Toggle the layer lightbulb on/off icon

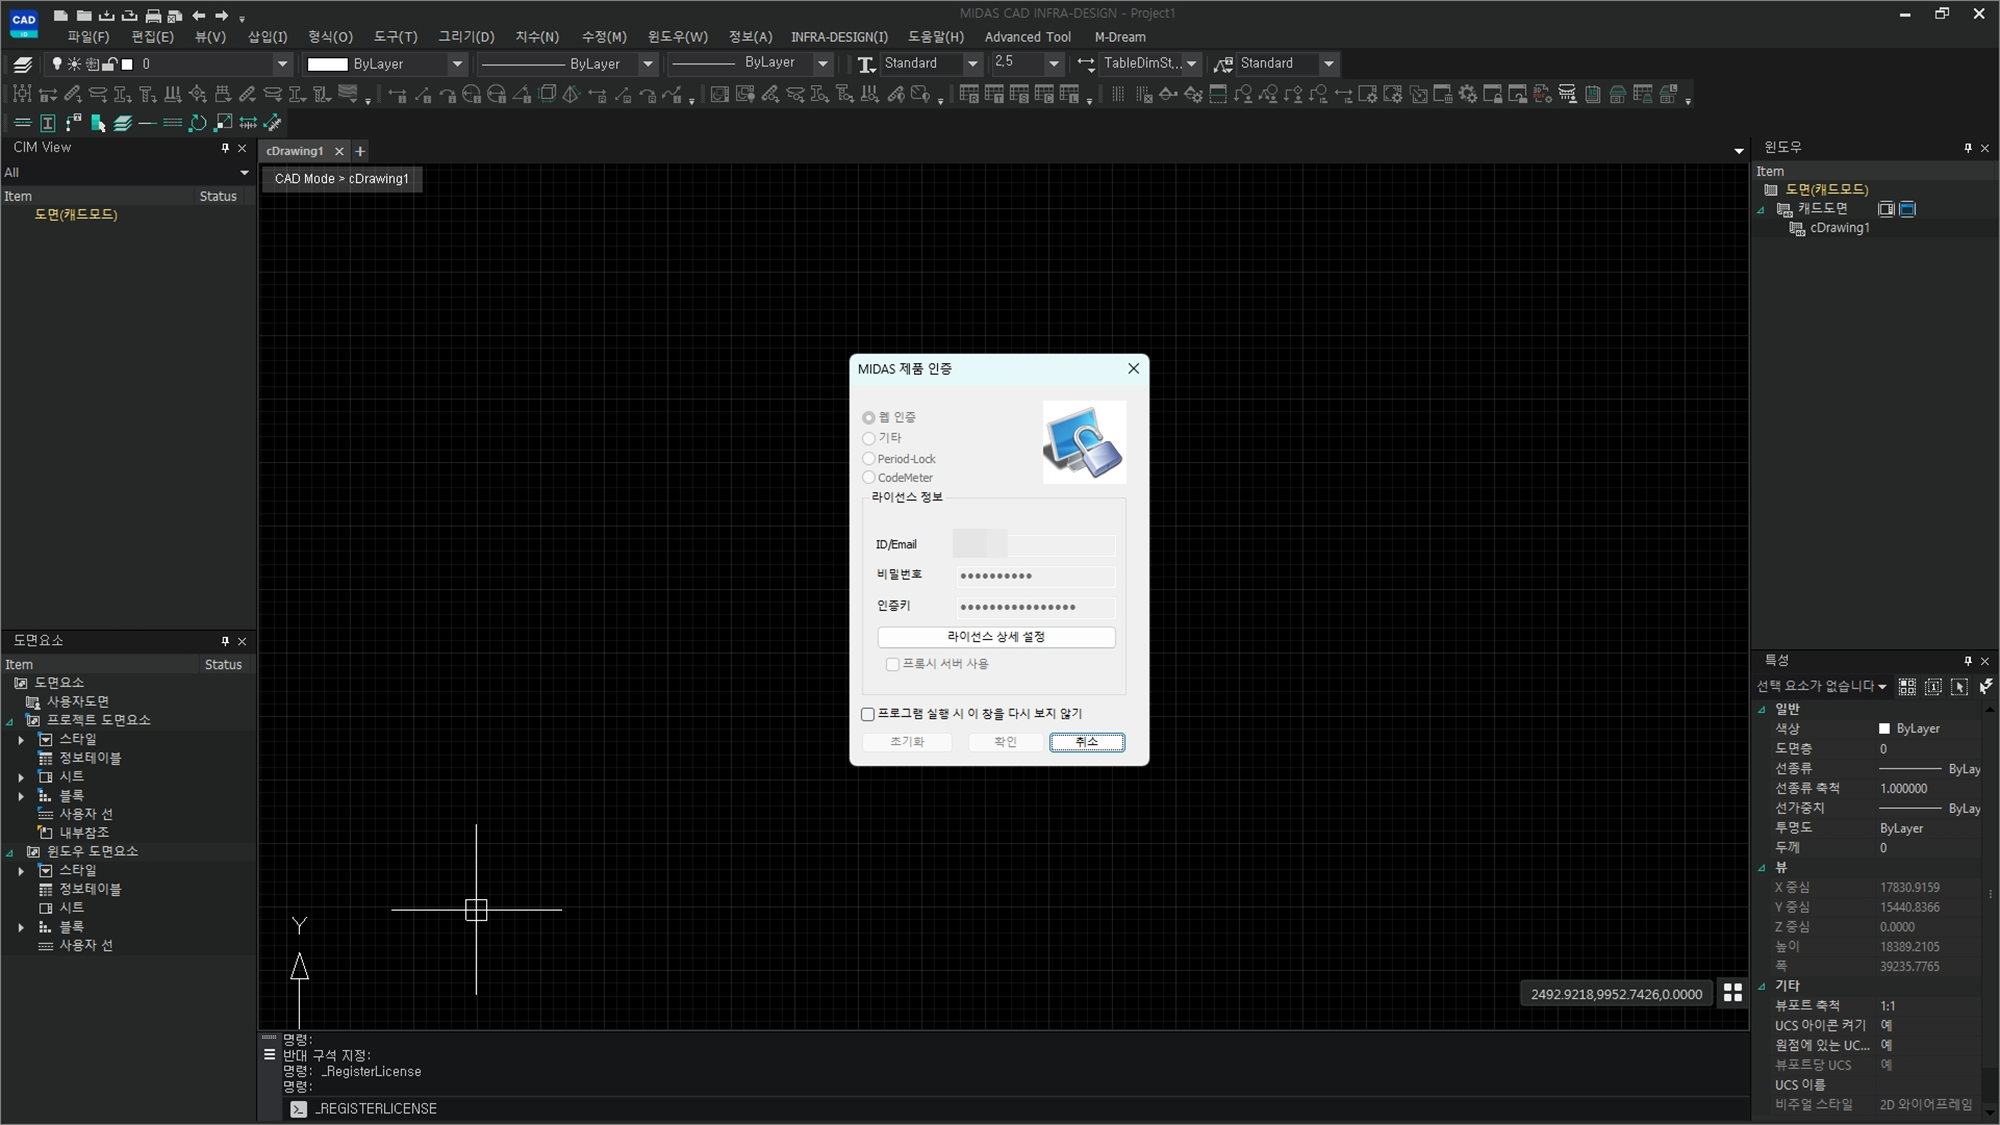[56, 64]
